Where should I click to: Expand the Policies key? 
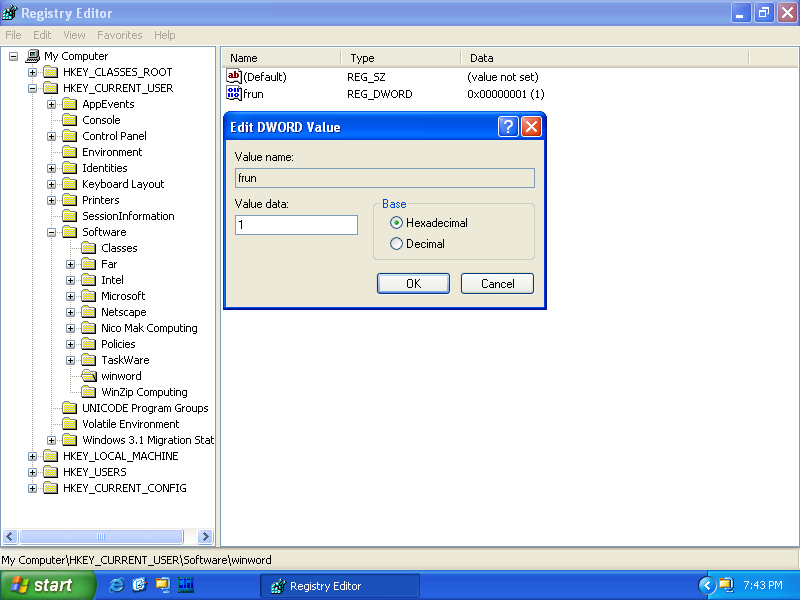70,344
